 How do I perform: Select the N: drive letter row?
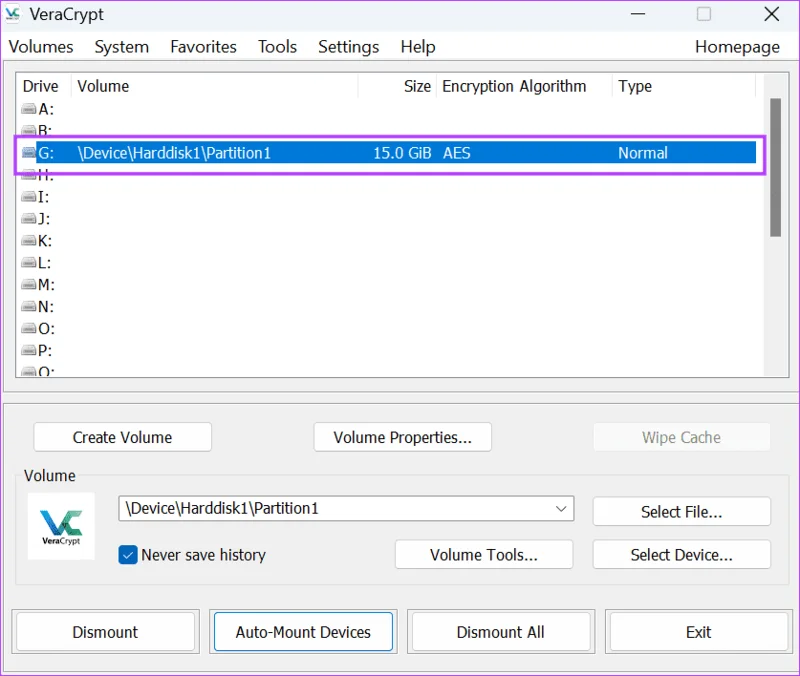tap(390, 307)
